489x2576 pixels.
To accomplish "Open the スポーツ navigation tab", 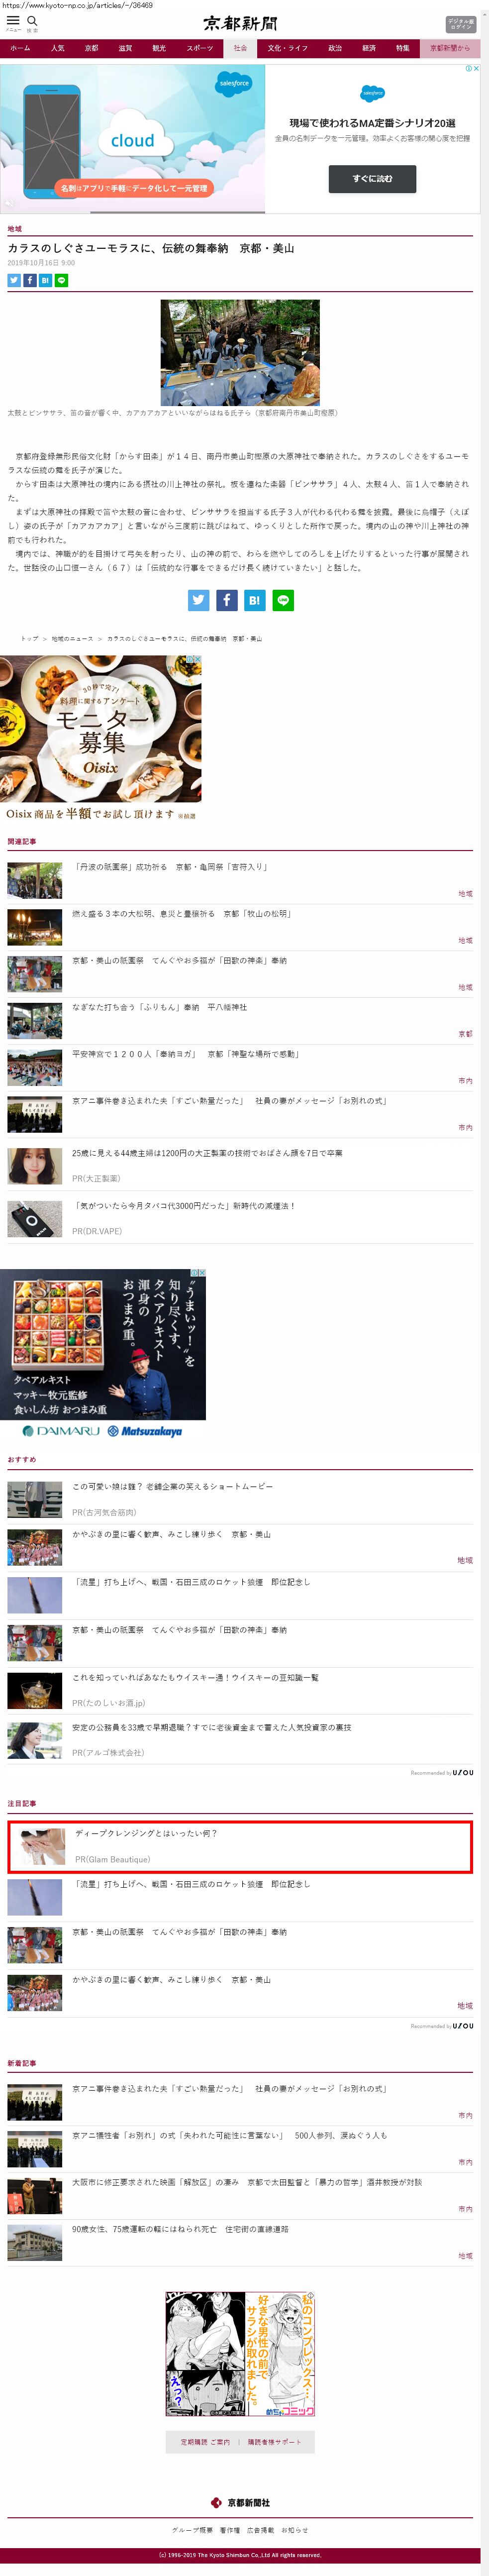I will pyautogui.click(x=199, y=48).
